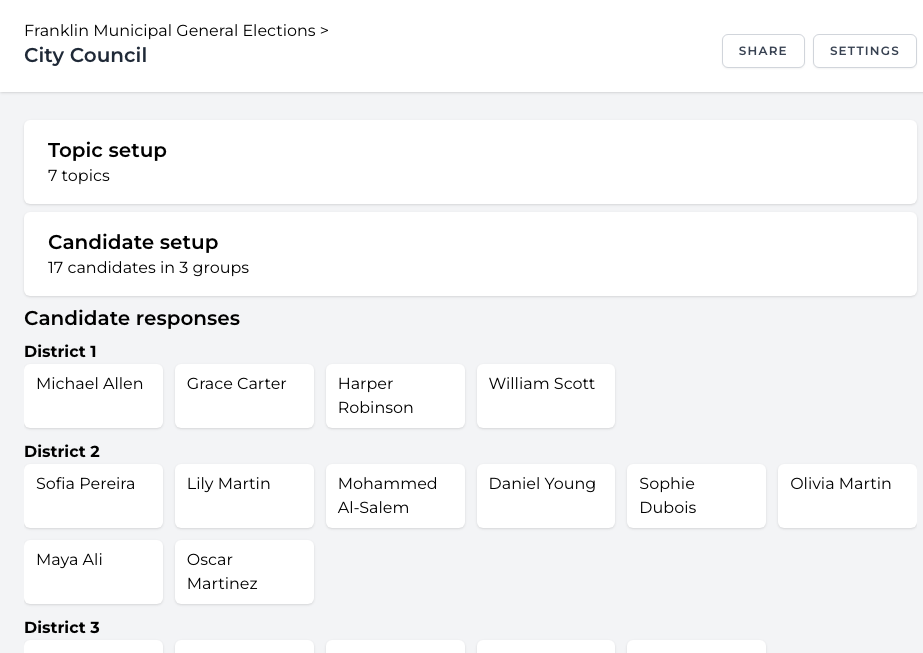Image resolution: width=923 pixels, height=653 pixels.
Task: Open the Settings button
Action: (x=864, y=51)
